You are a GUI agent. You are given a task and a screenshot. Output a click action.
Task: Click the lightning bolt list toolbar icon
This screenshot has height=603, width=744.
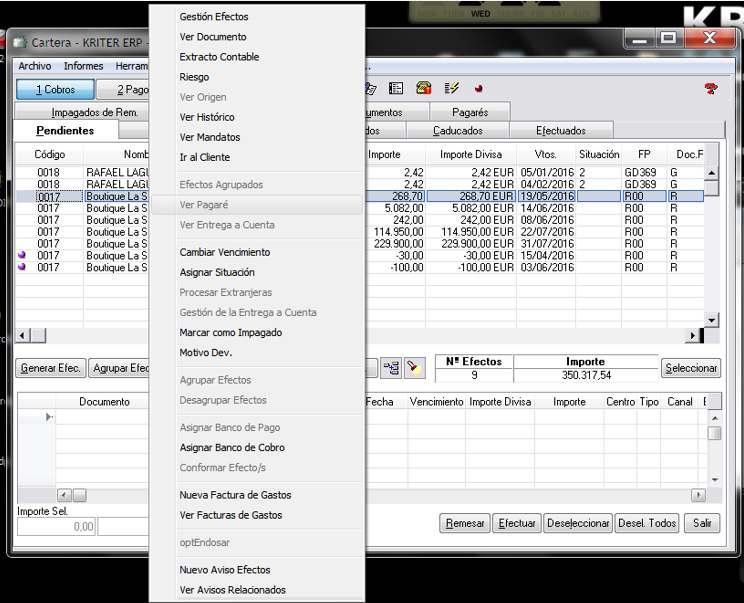[451, 88]
